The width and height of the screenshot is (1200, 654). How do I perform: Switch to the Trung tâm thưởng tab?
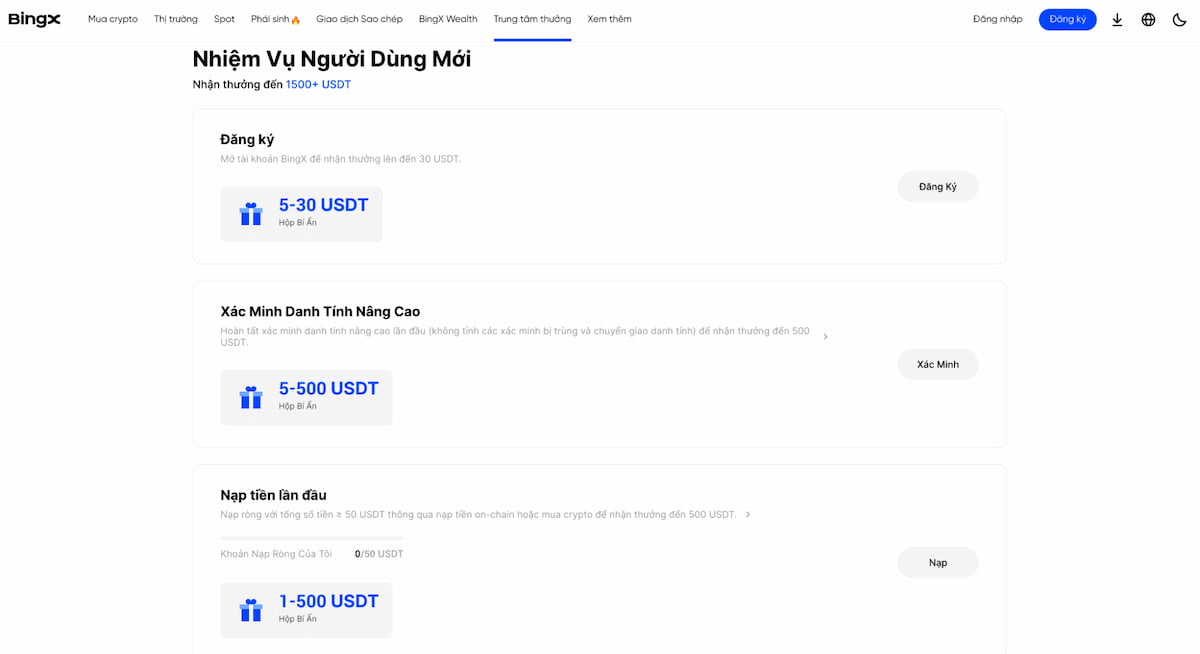(x=532, y=18)
